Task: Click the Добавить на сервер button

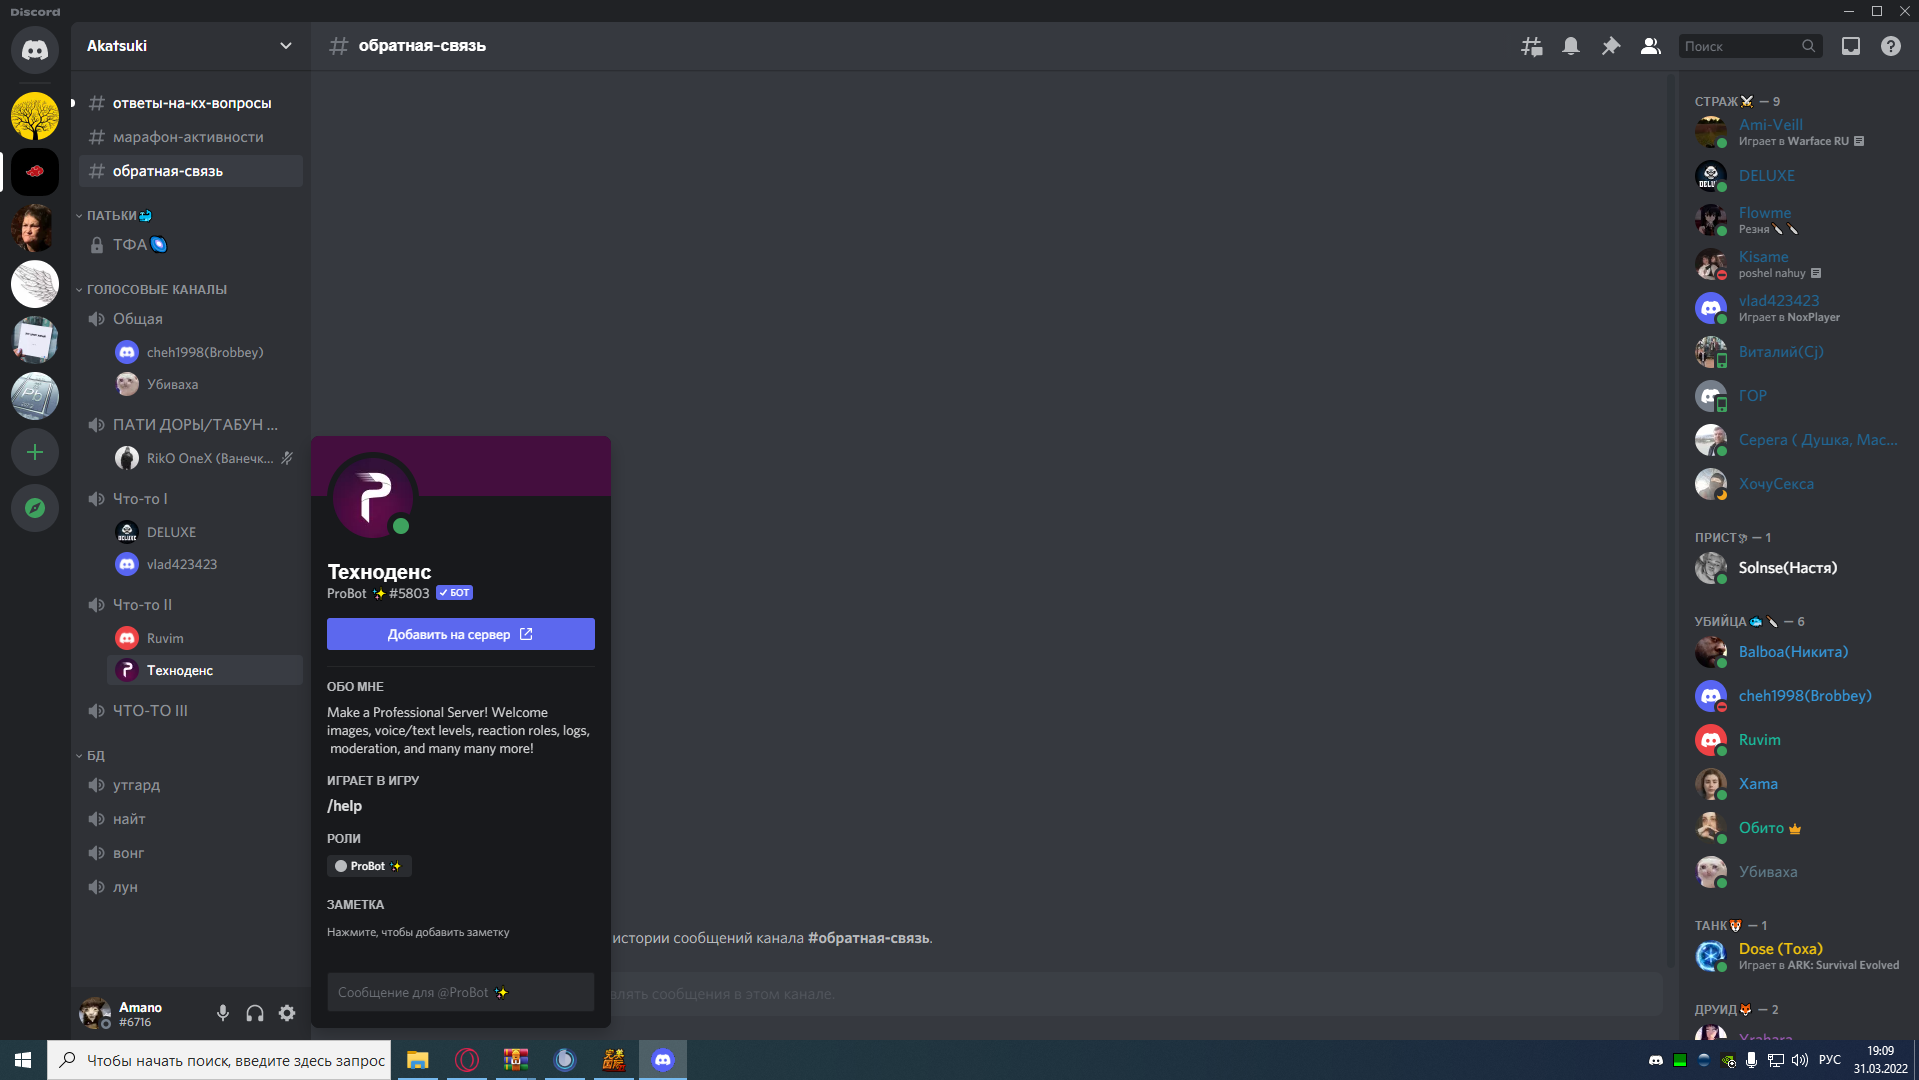Action: click(460, 634)
